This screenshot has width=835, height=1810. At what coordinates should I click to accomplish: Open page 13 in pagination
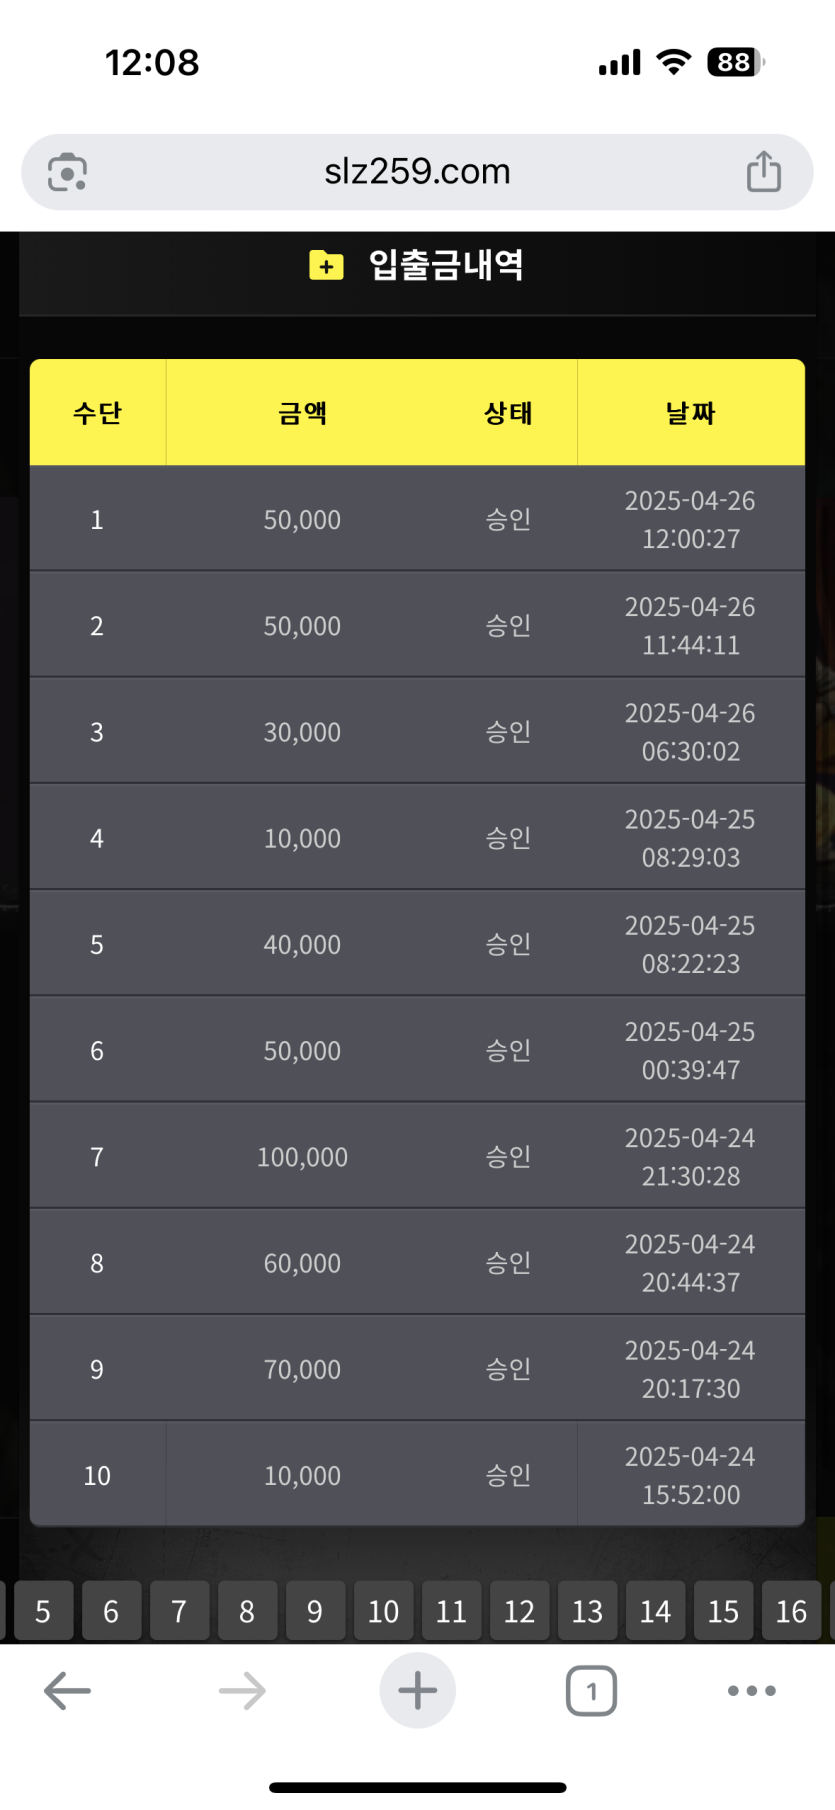587,1611
